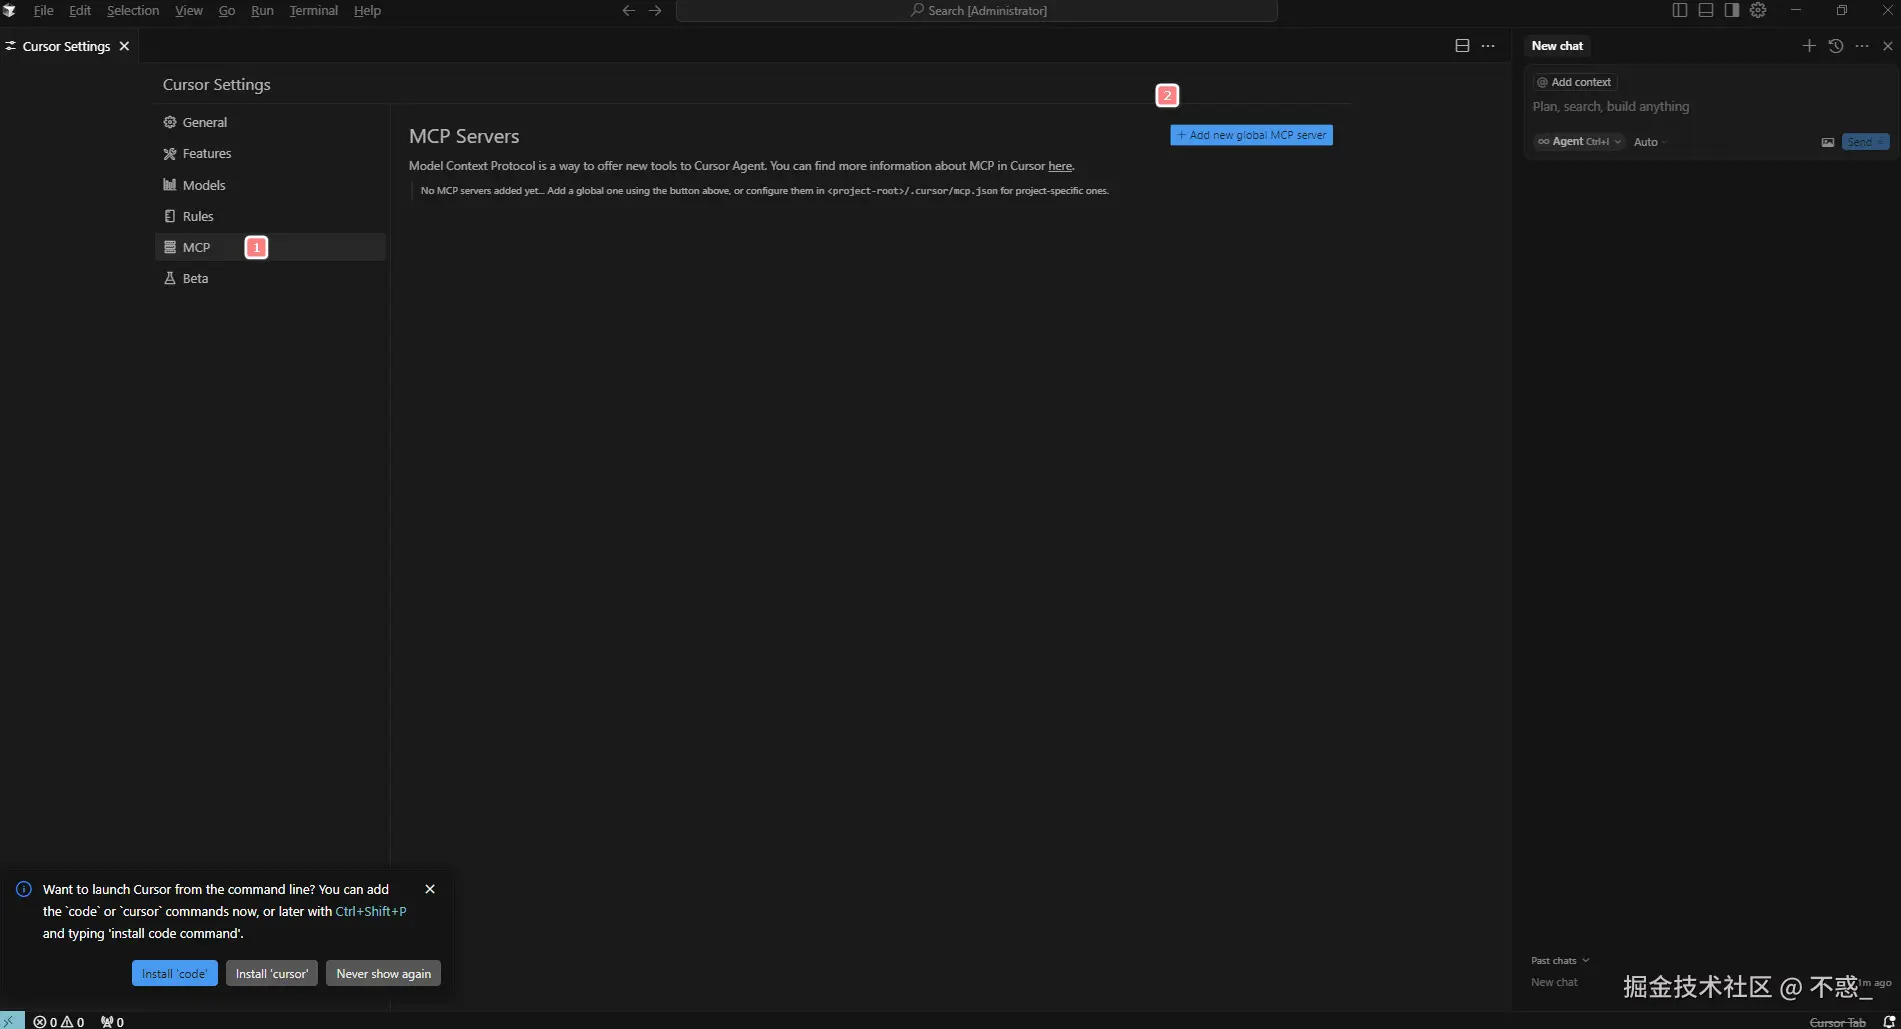Viewport: 1901px width, 1029px height.
Task: Toggle the AI pane layout icon
Action: coord(1732,10)
